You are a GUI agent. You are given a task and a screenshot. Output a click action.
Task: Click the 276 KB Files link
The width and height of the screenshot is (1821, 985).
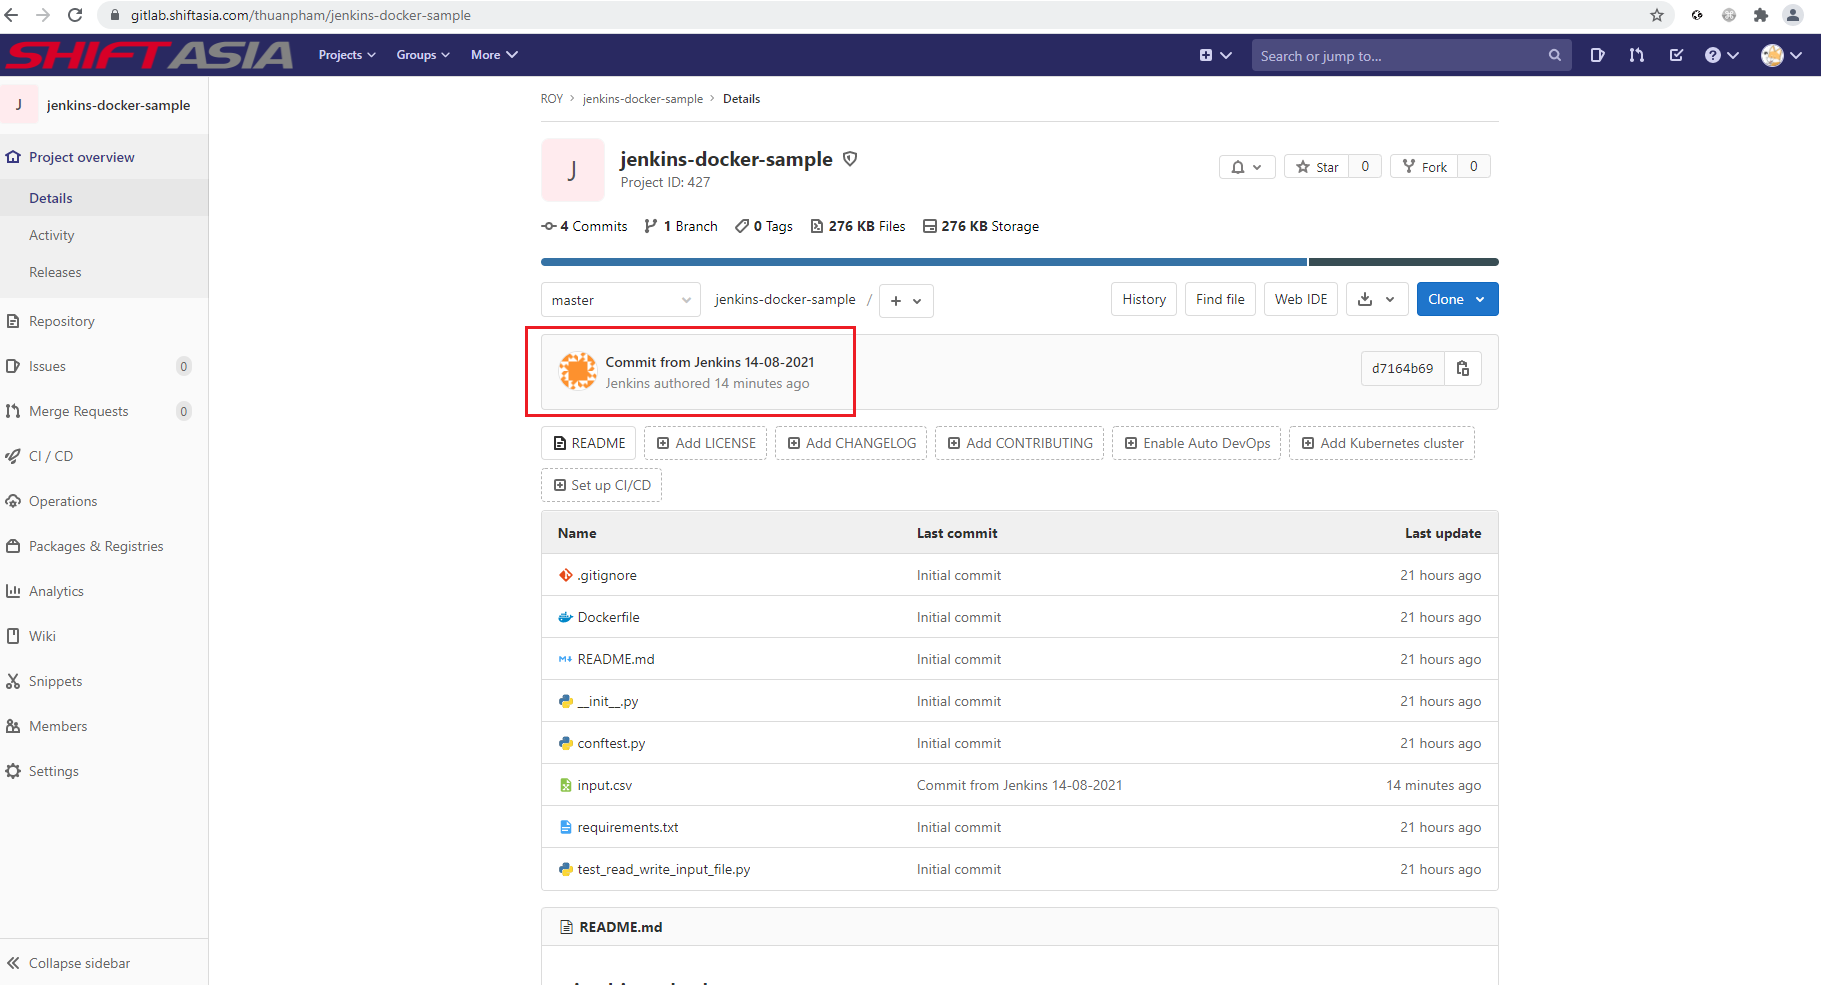[x=858, y=226]
